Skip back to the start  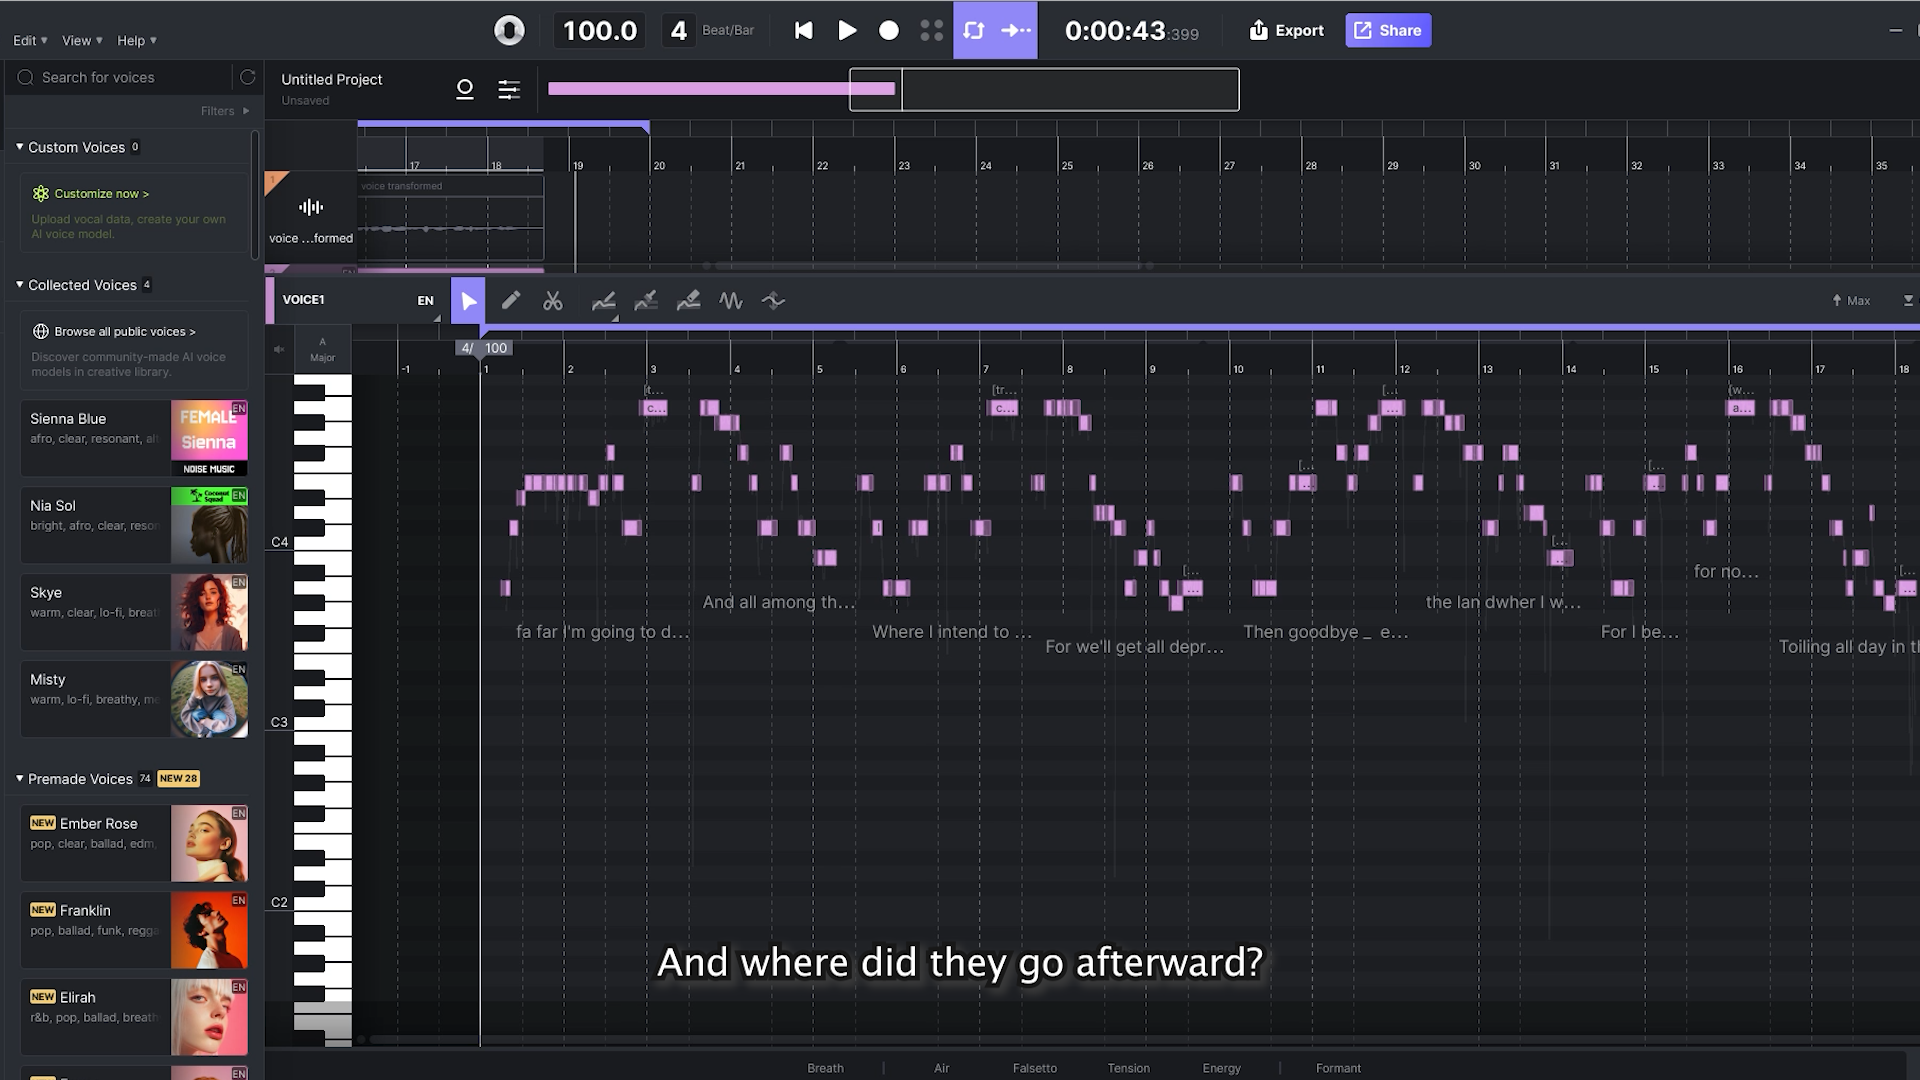[803, 30]
